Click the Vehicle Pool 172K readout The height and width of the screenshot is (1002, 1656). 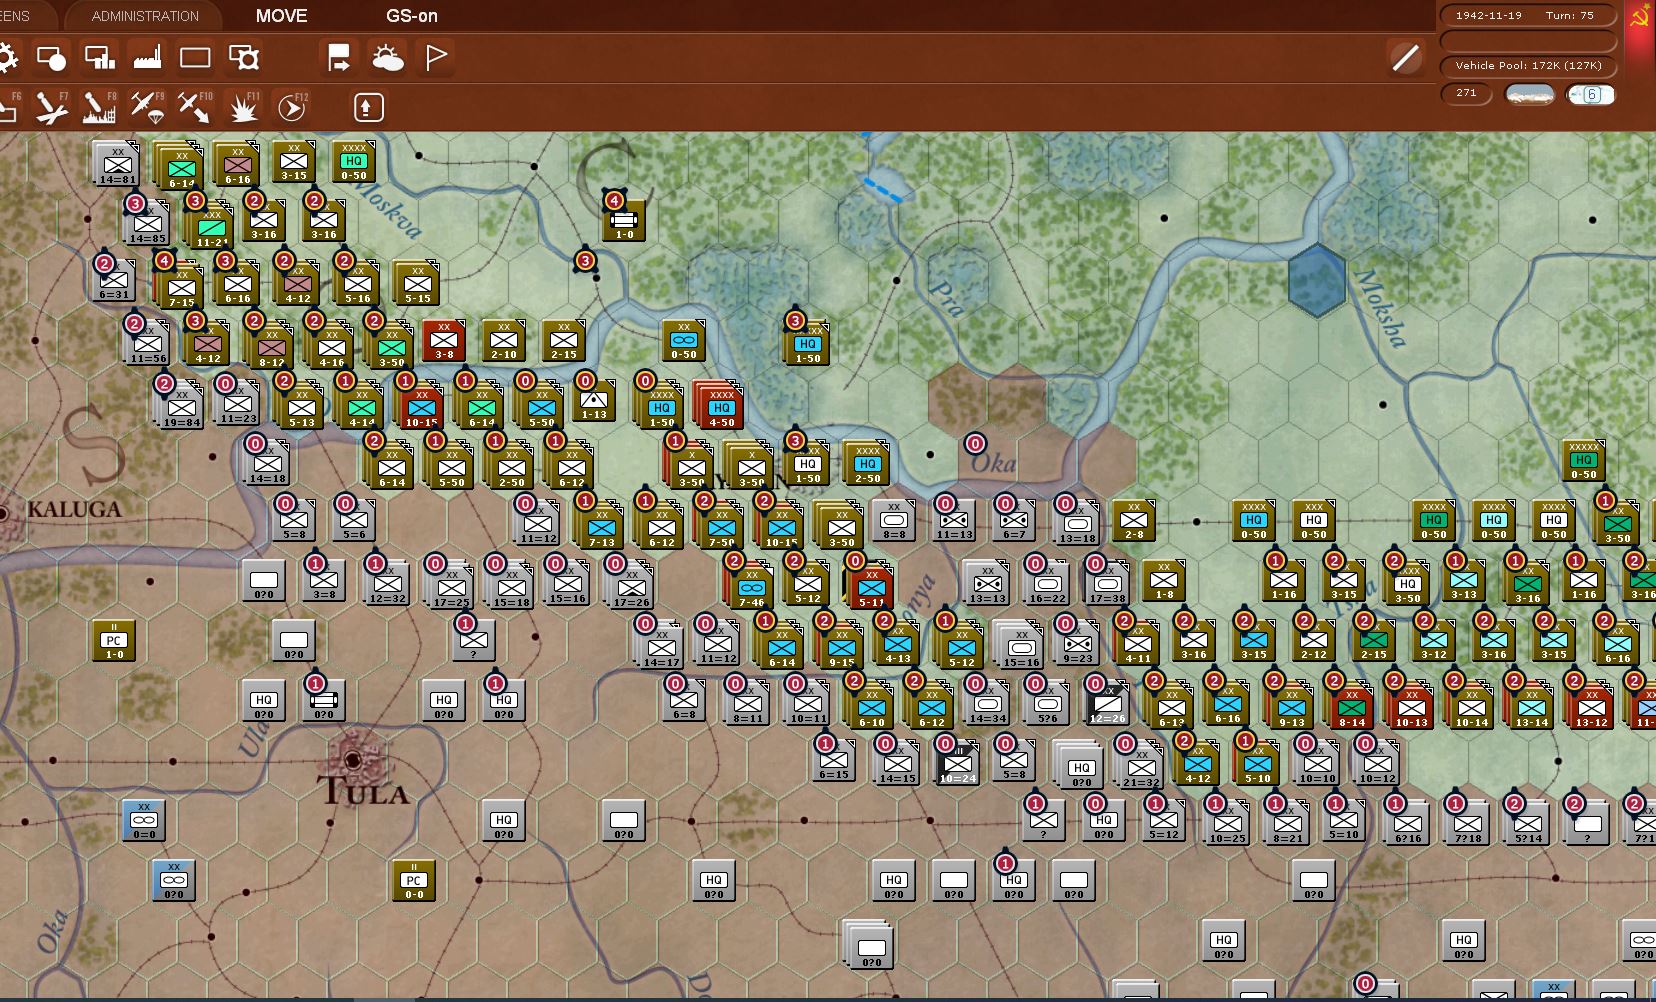click(x=1528, y=66)
